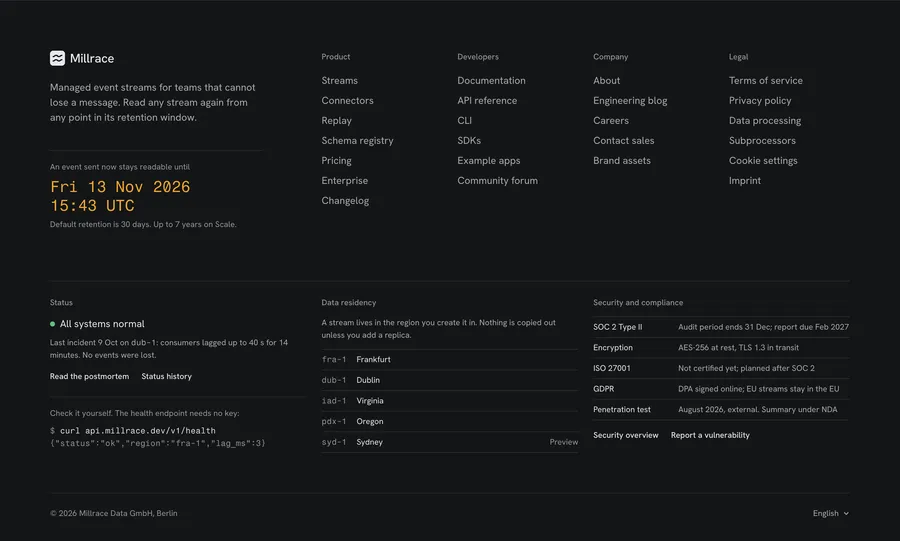The width and height of the screenshot is (900, 541).
Task: Open the Careers link
Action: click(x=611, y=120)
